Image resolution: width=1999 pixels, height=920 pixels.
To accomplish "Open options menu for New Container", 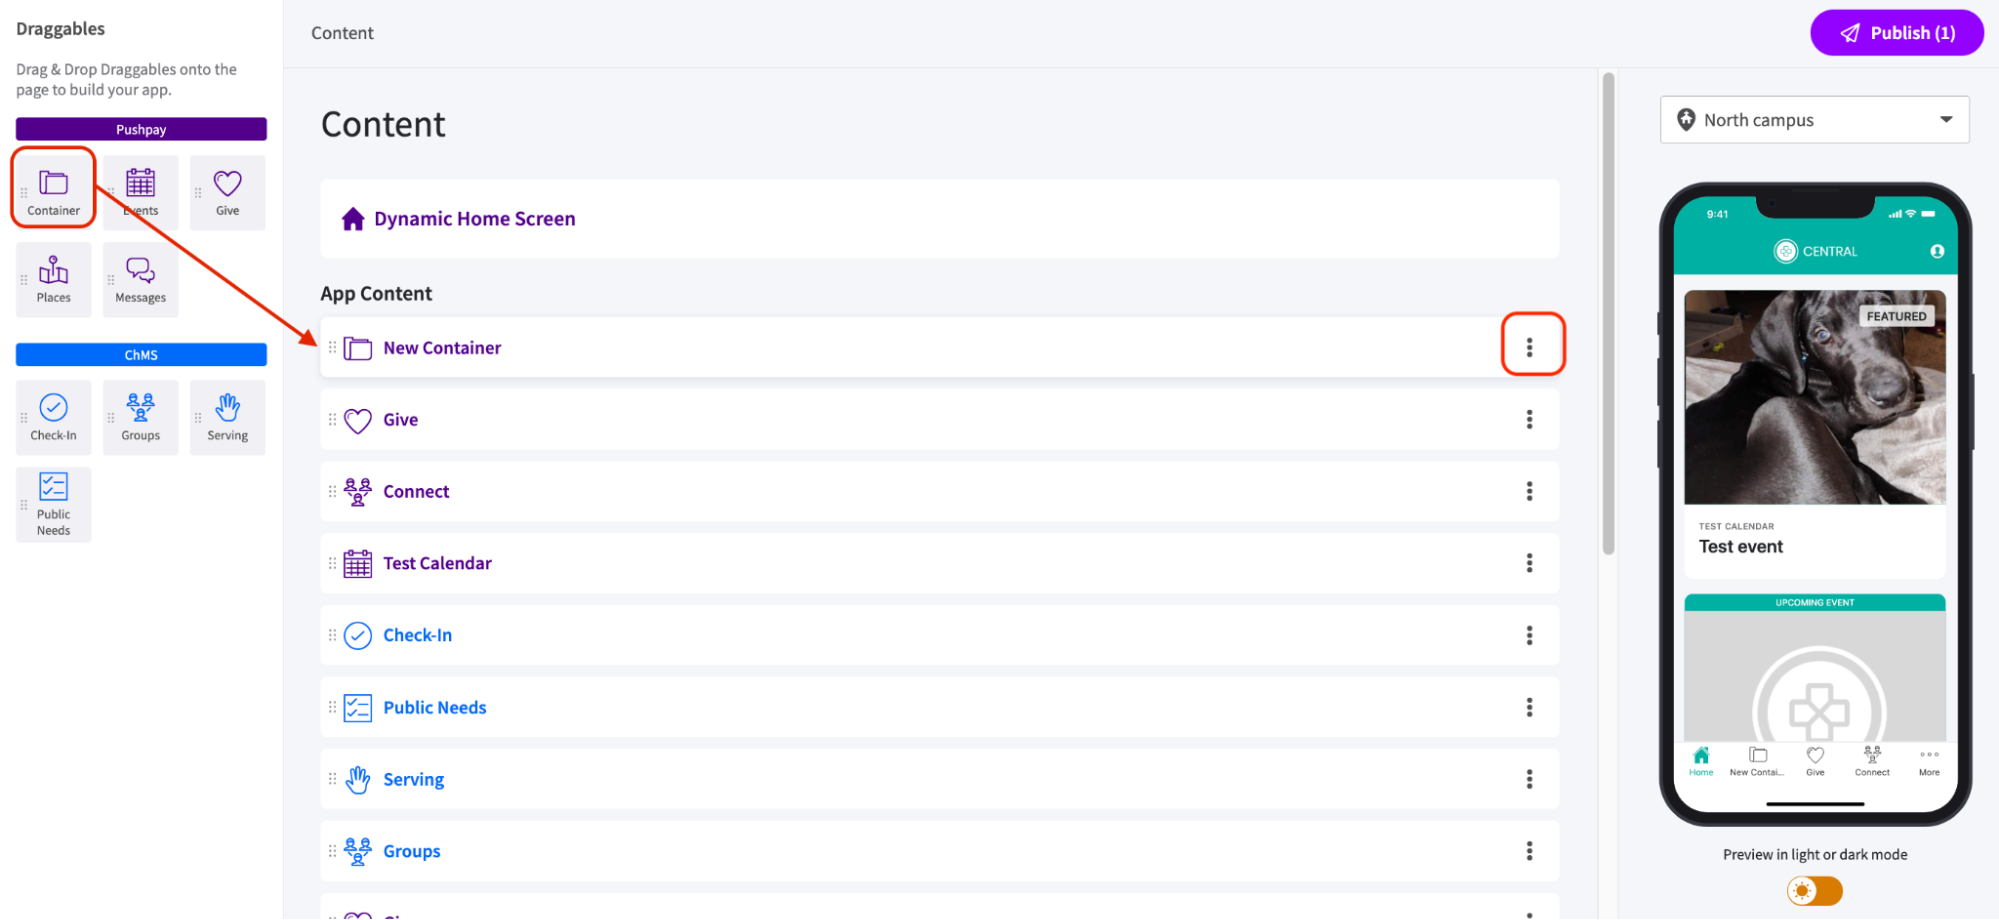I will (x=1529, y=347).
